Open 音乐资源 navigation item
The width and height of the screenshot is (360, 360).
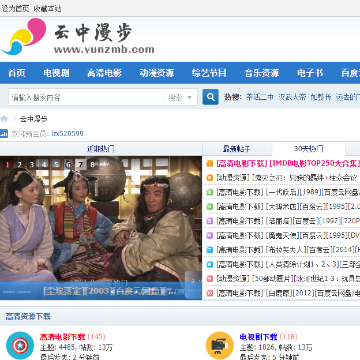262,73
